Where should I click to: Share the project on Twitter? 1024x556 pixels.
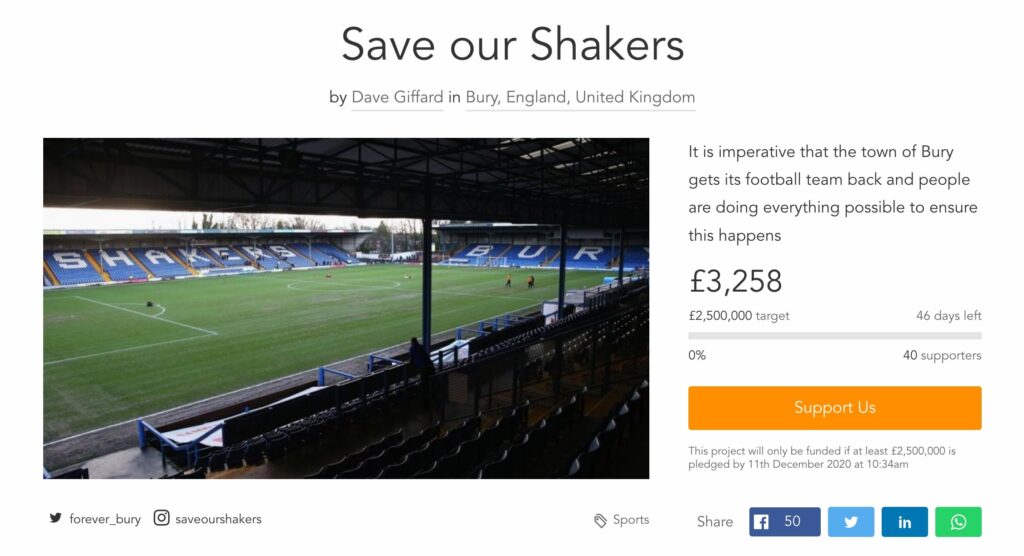click(851, 521)
